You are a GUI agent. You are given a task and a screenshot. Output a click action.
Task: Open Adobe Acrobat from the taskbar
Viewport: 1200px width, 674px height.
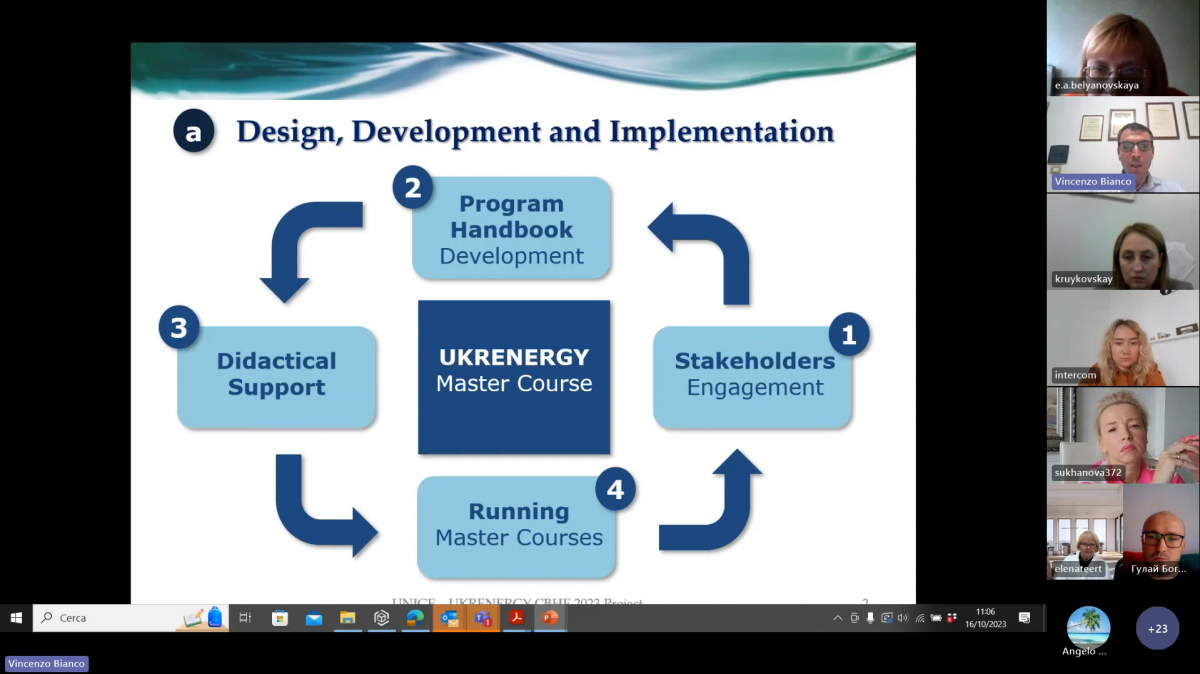(517, 618)
